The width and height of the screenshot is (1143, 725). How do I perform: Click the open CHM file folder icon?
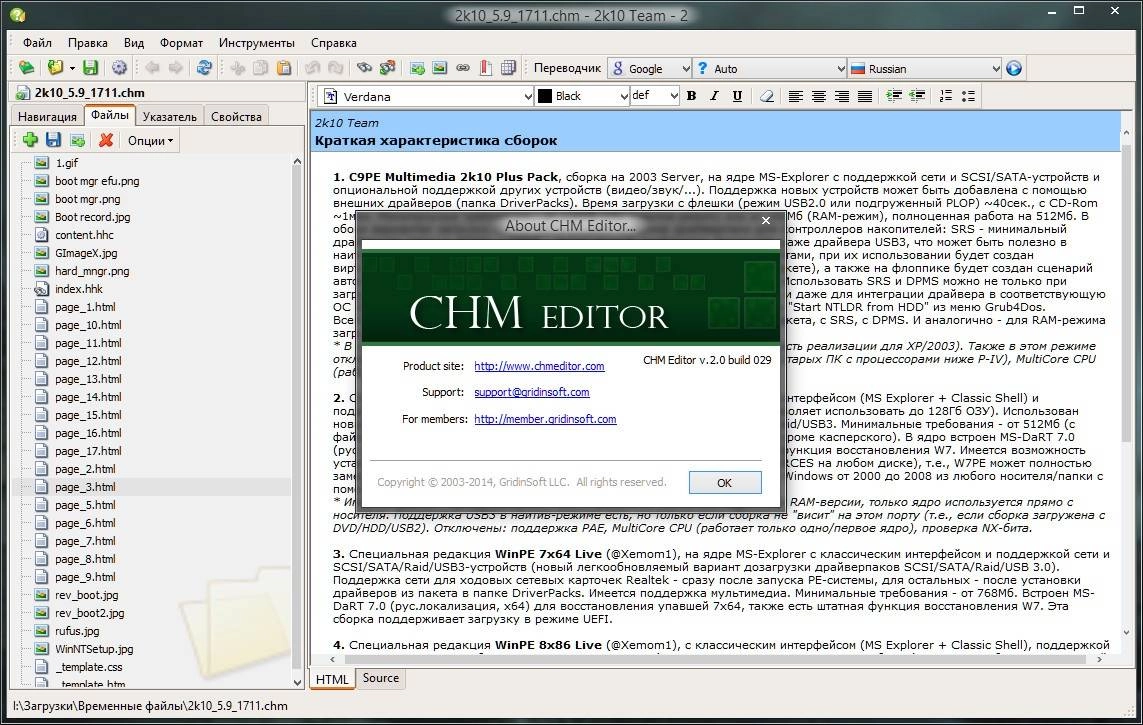(x=55, y=68)
